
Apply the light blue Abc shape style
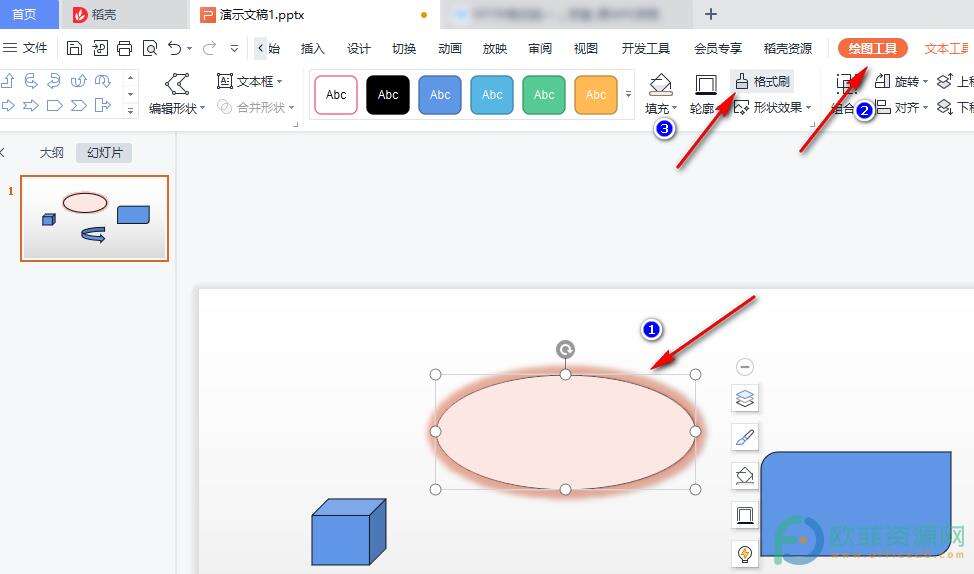pyautogui.click(x=492, y=94)
